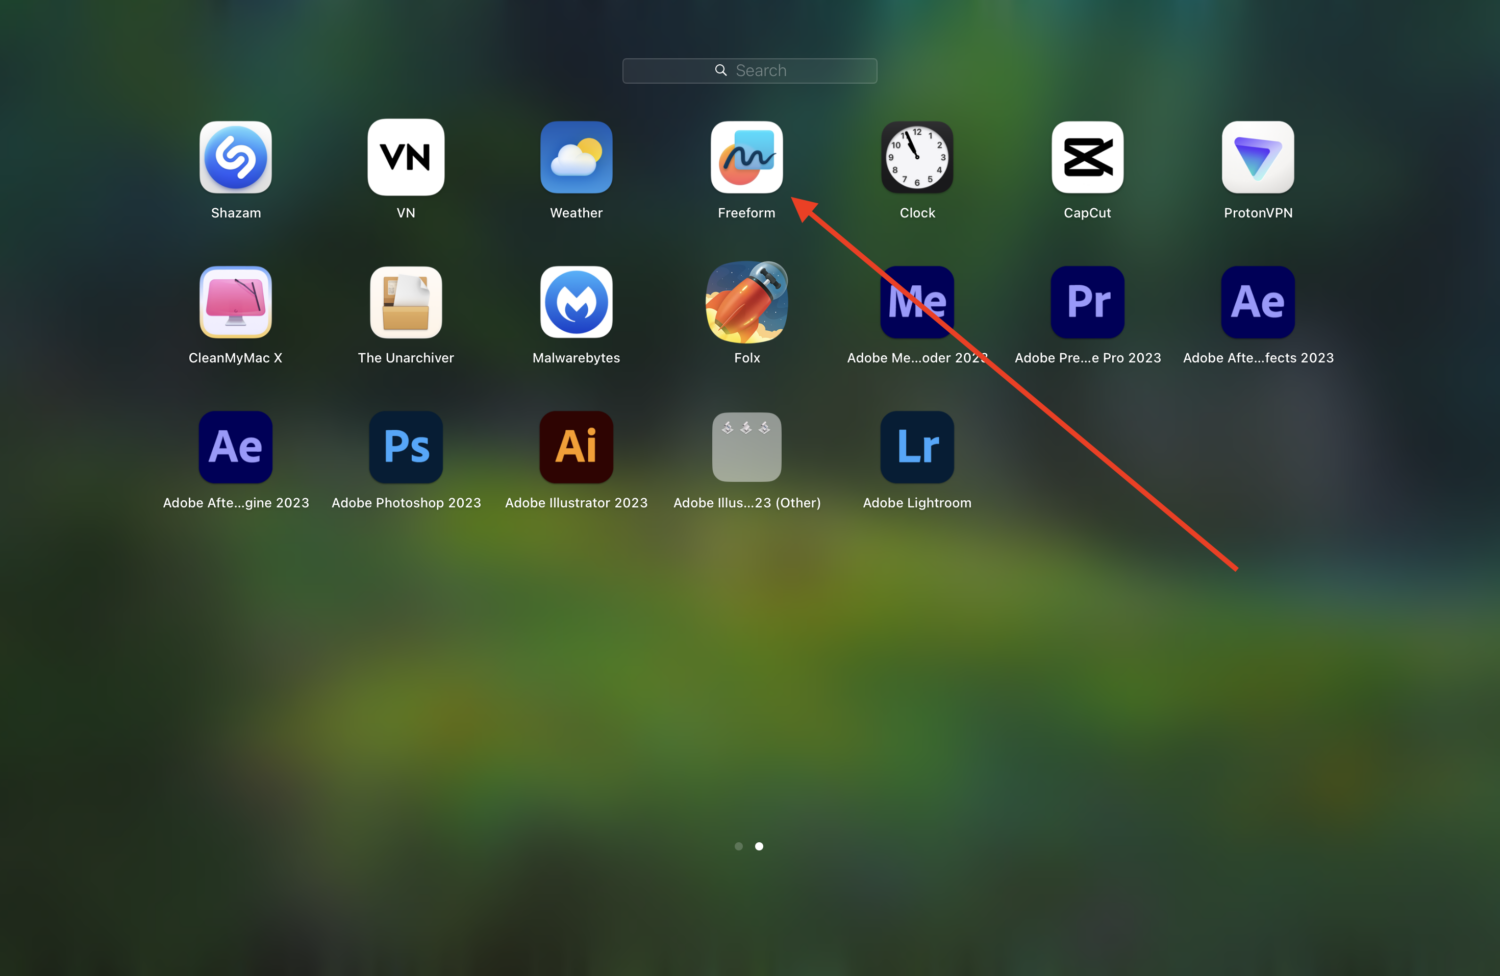Launch CleanMyMac X
The width and height of the screenshot is (1500, 976).
pyautogui.click(x=236, y=302)
